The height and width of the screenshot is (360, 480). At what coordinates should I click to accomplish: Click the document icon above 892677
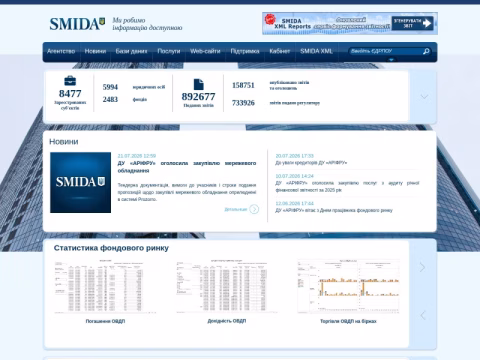199,84
